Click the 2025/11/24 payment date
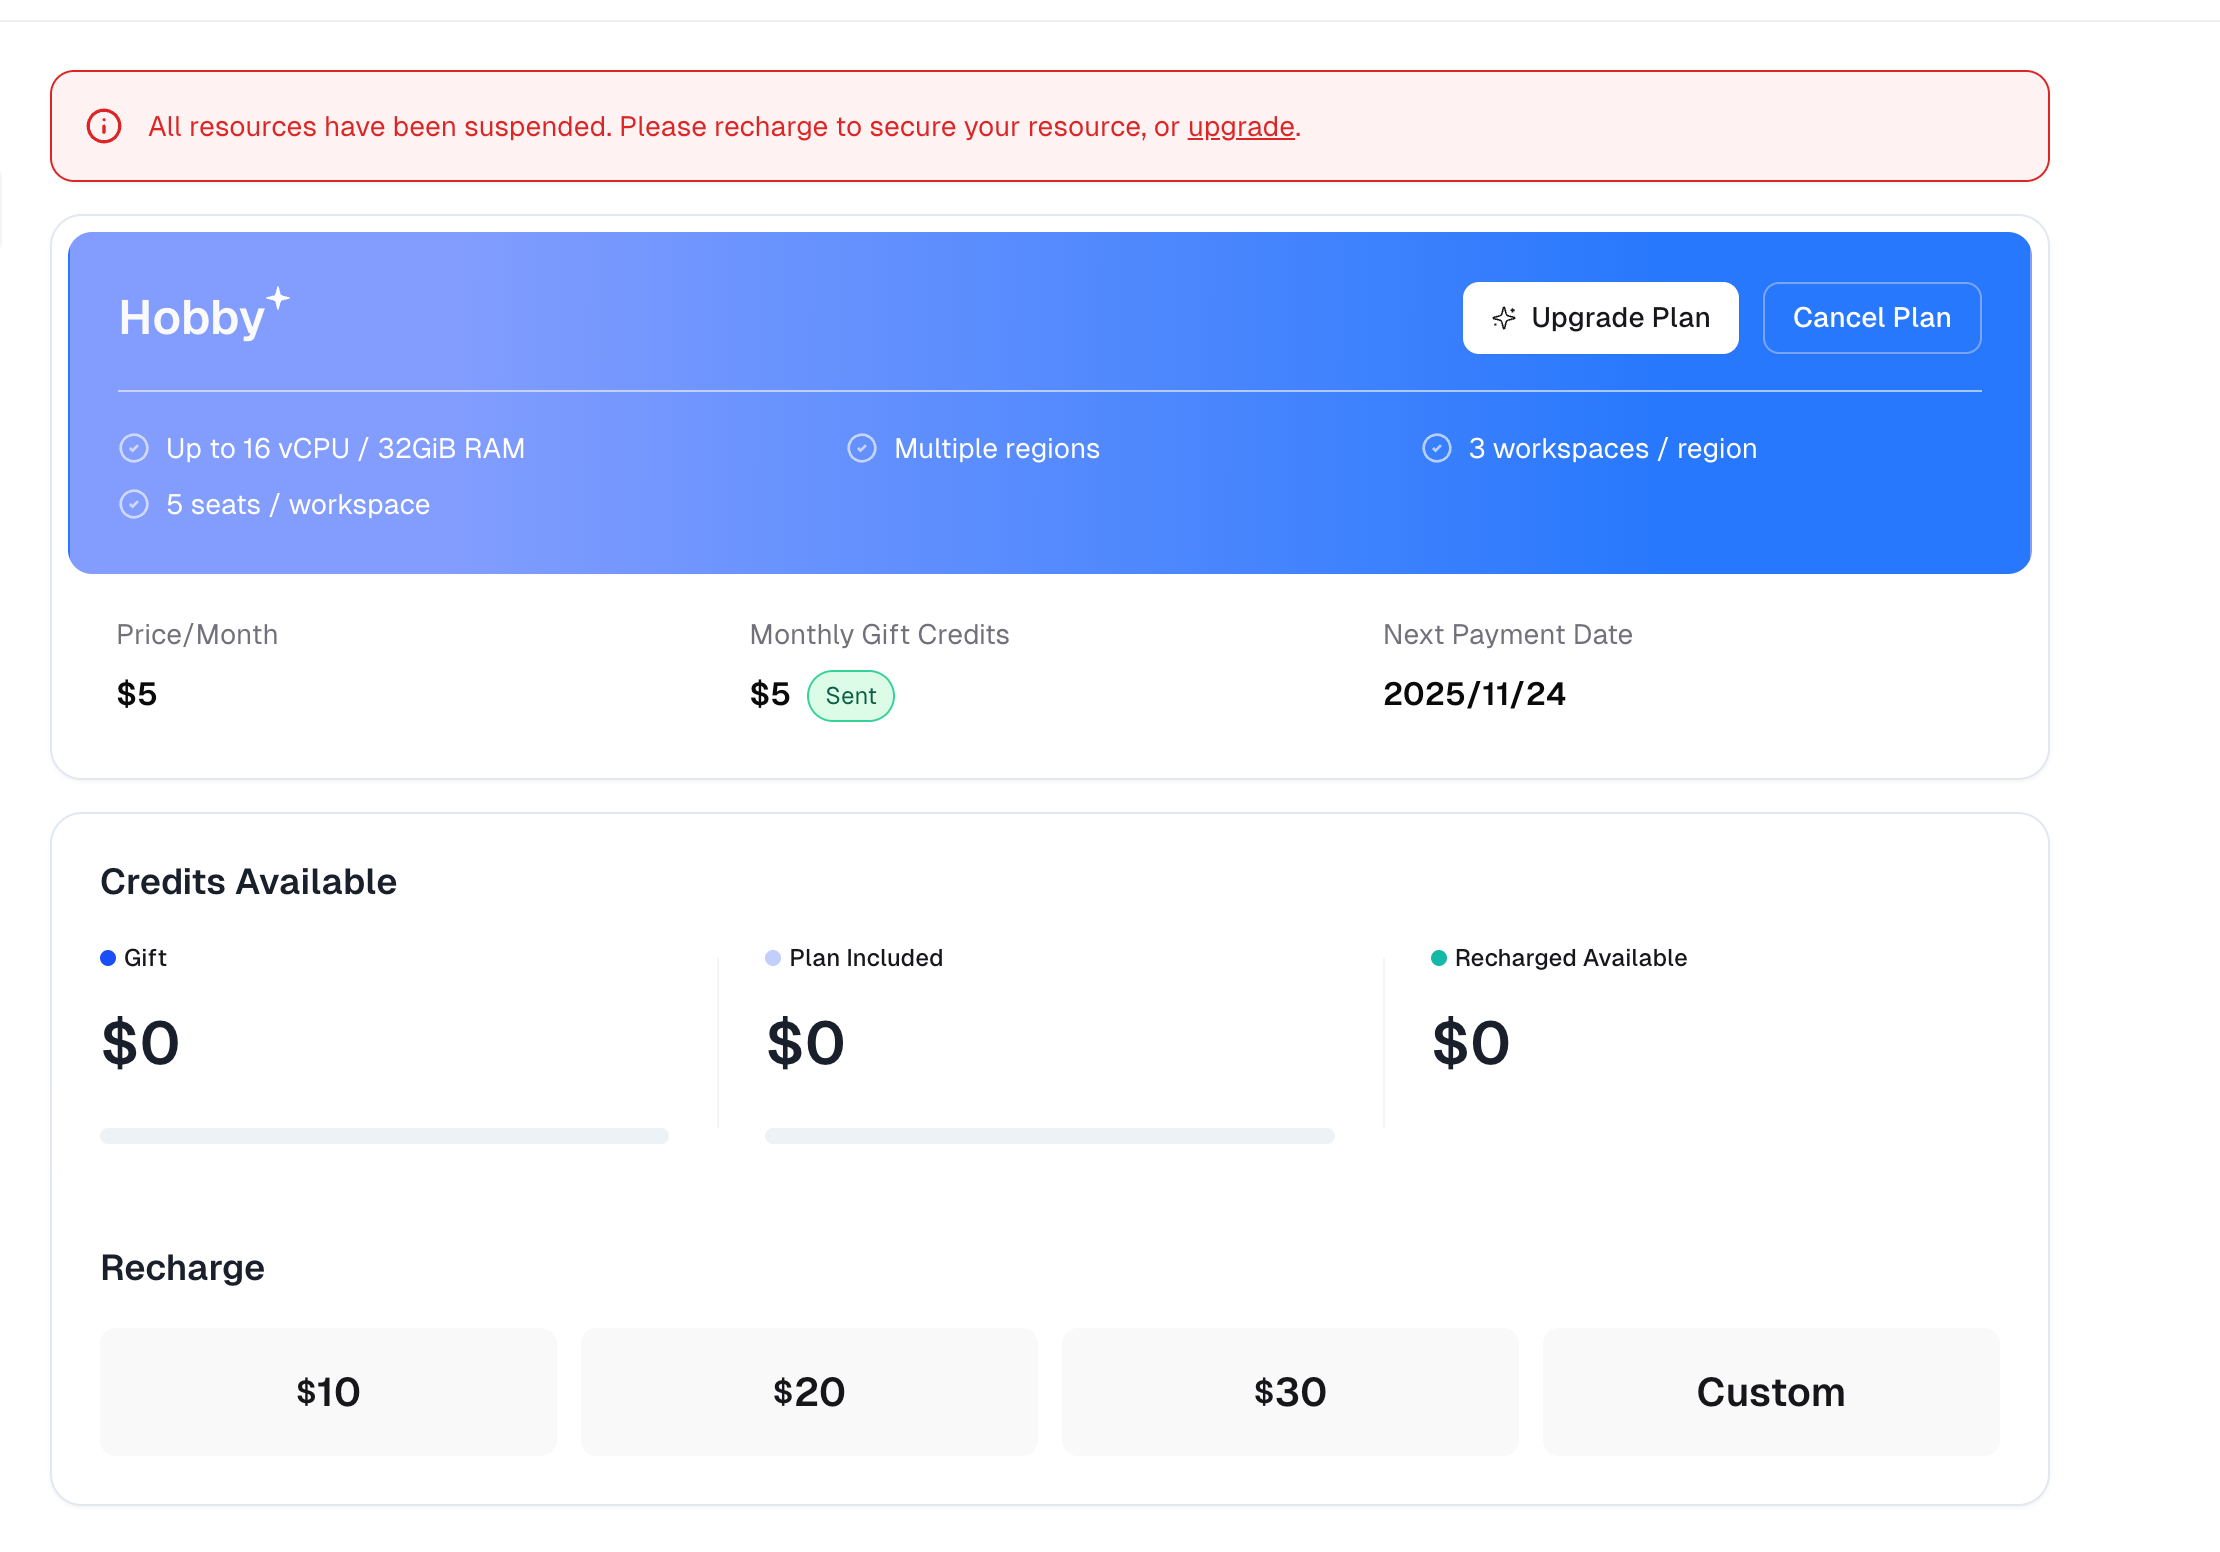The height and width of the screenshot is (1552, 2220). [x=1474, y=694]
